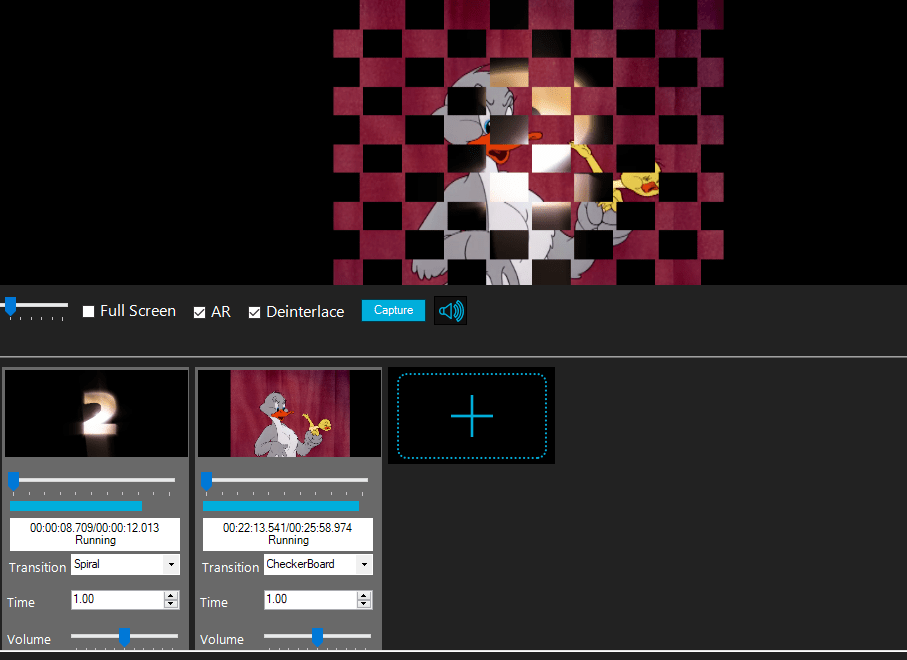Toggle the speaker mute icon
Viewport: 907px width, 660px height.
point(450,311)
